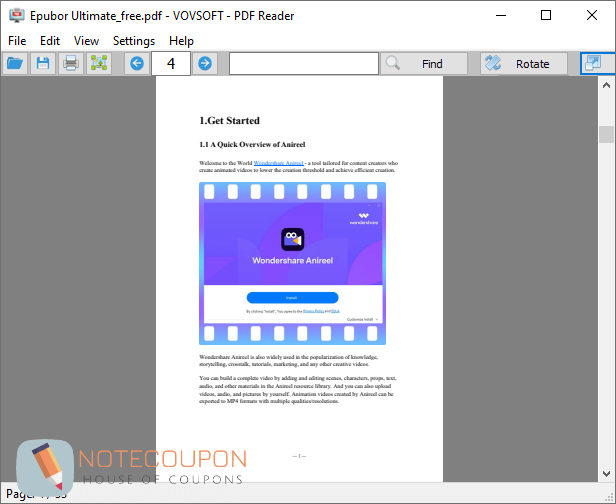
Task: Click the fit-to-page zoom icon
Action: (x=99, y=63)
